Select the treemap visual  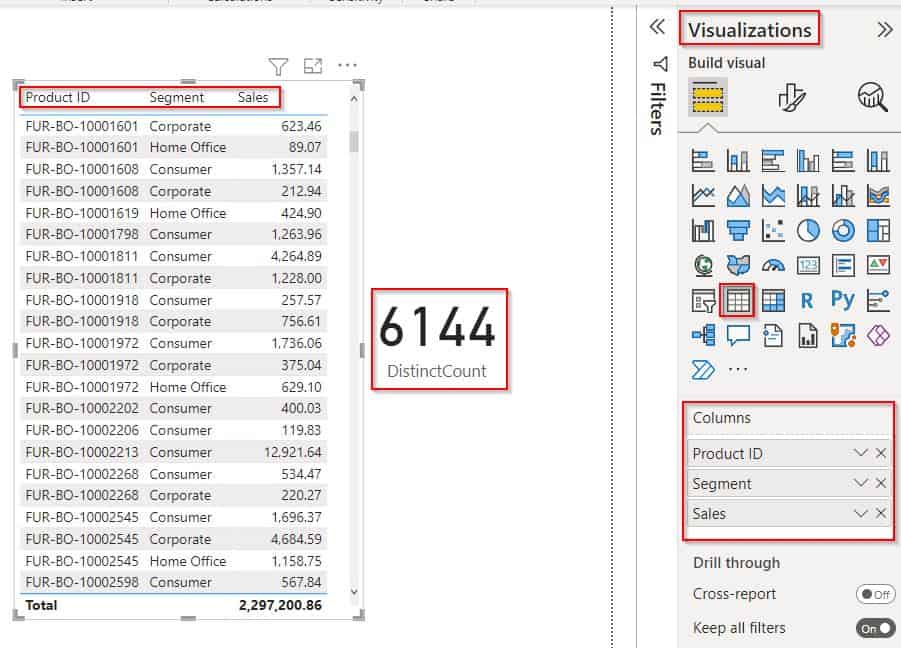tap(878, 231)
